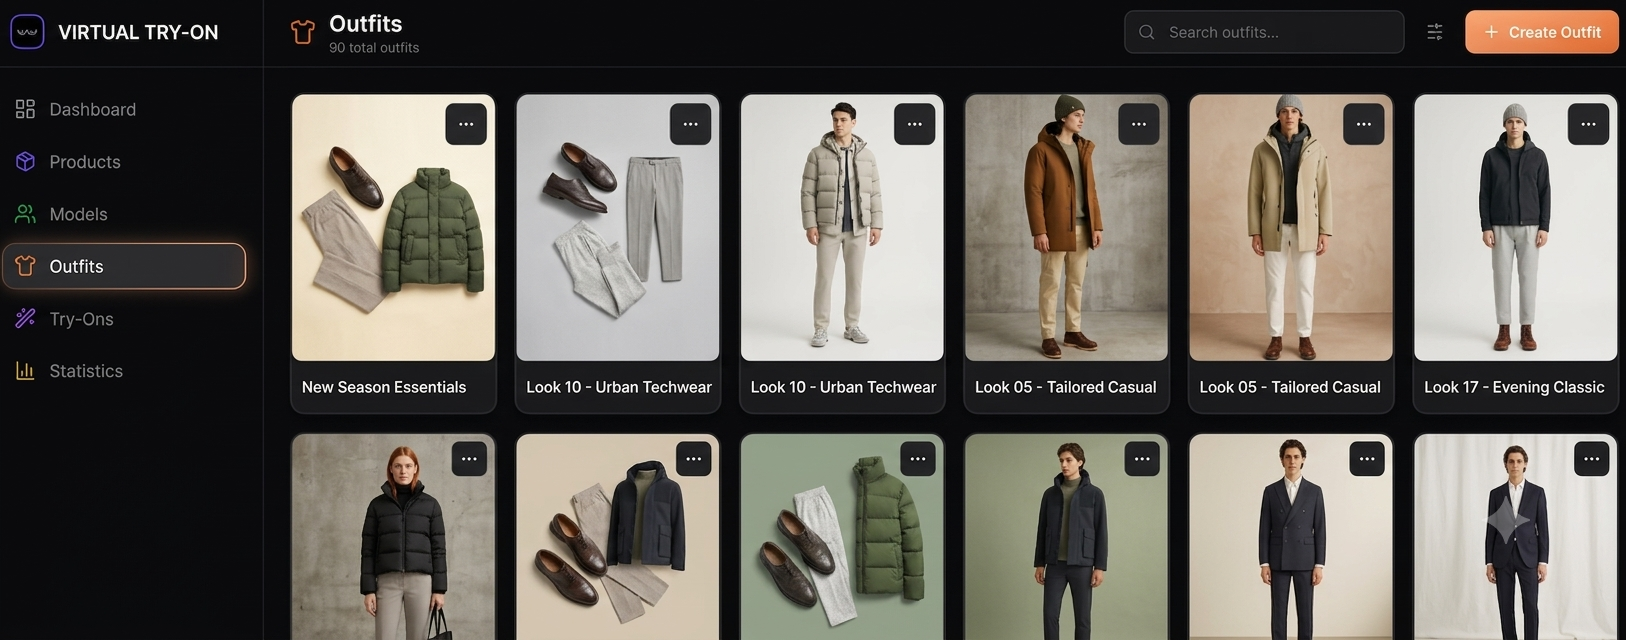The width and height of the screenshot is (1626, 640).
Task: Open more options on flat-lay Urban Techwear card
Action: click(x=690, y=124)
